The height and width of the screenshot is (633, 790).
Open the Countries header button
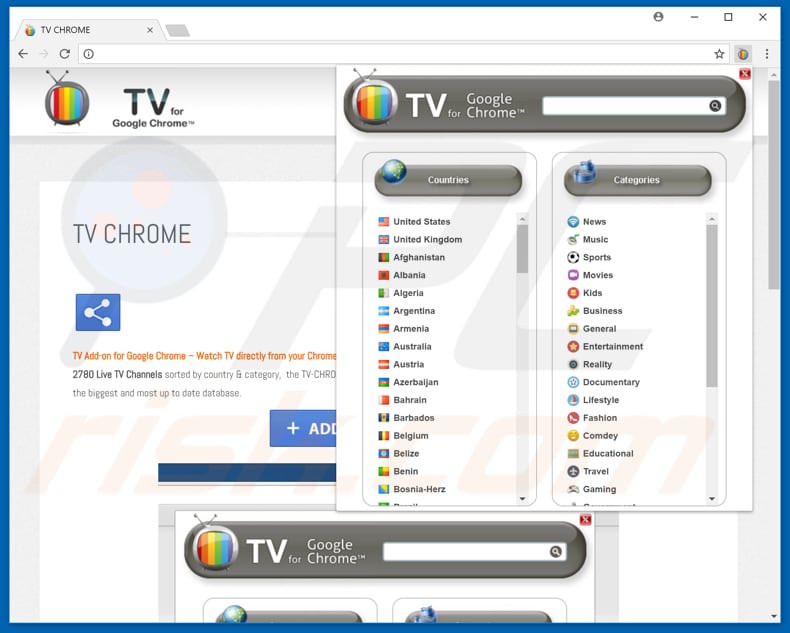[448, 180]
